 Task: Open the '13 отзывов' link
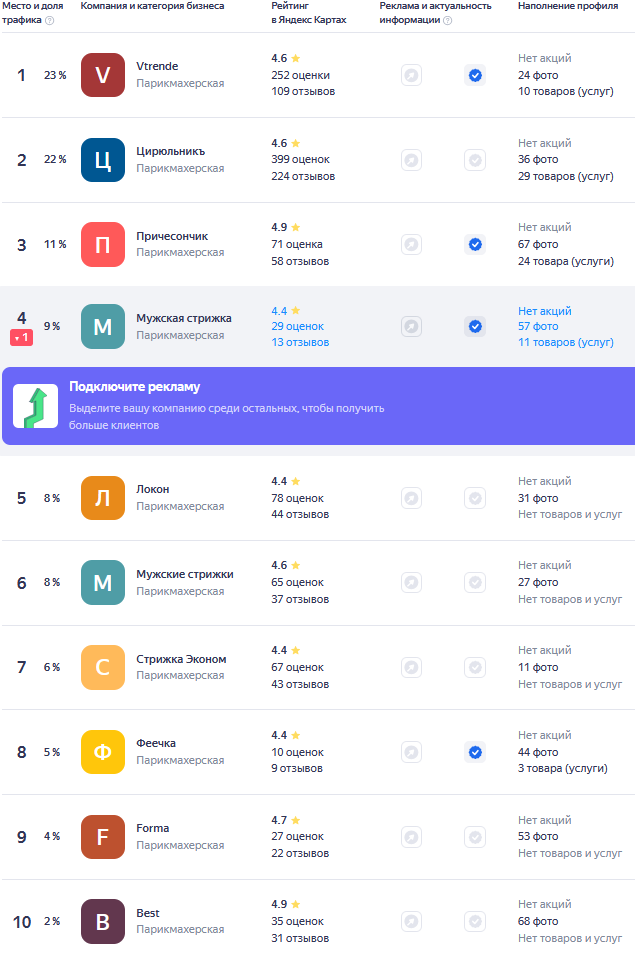click(x=300, y=342)
